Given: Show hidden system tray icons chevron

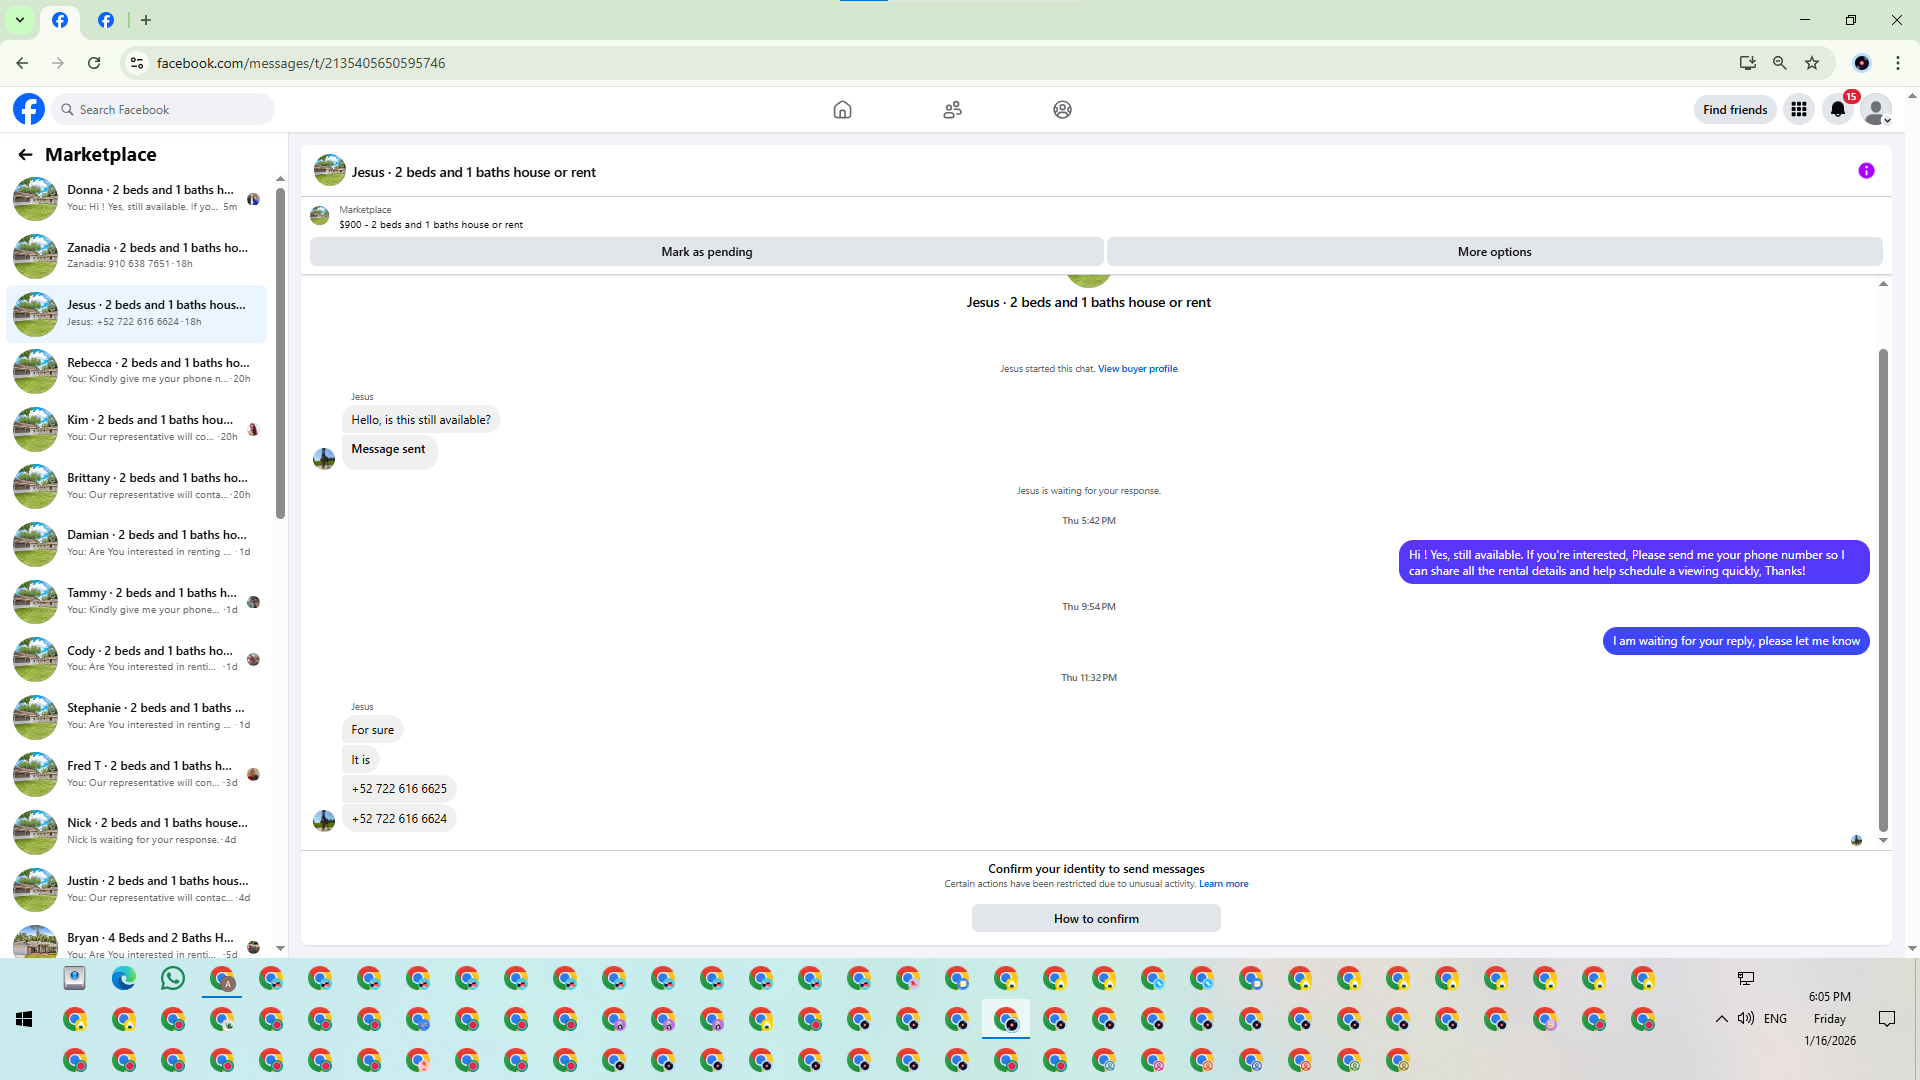Looking at the screenshot, I should coord(1721,1019).
